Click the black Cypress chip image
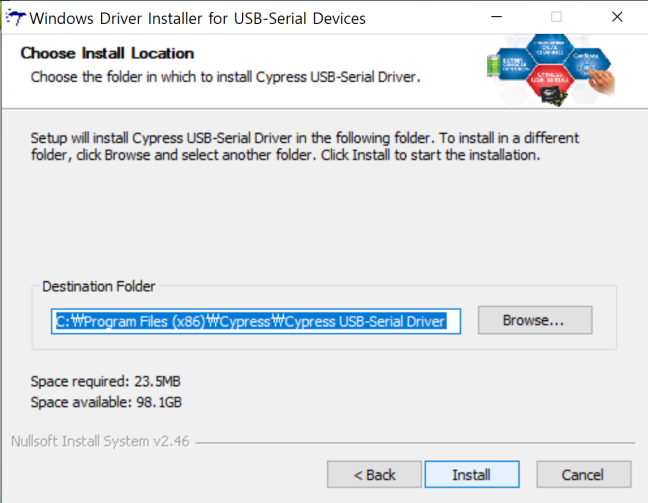 554,96
